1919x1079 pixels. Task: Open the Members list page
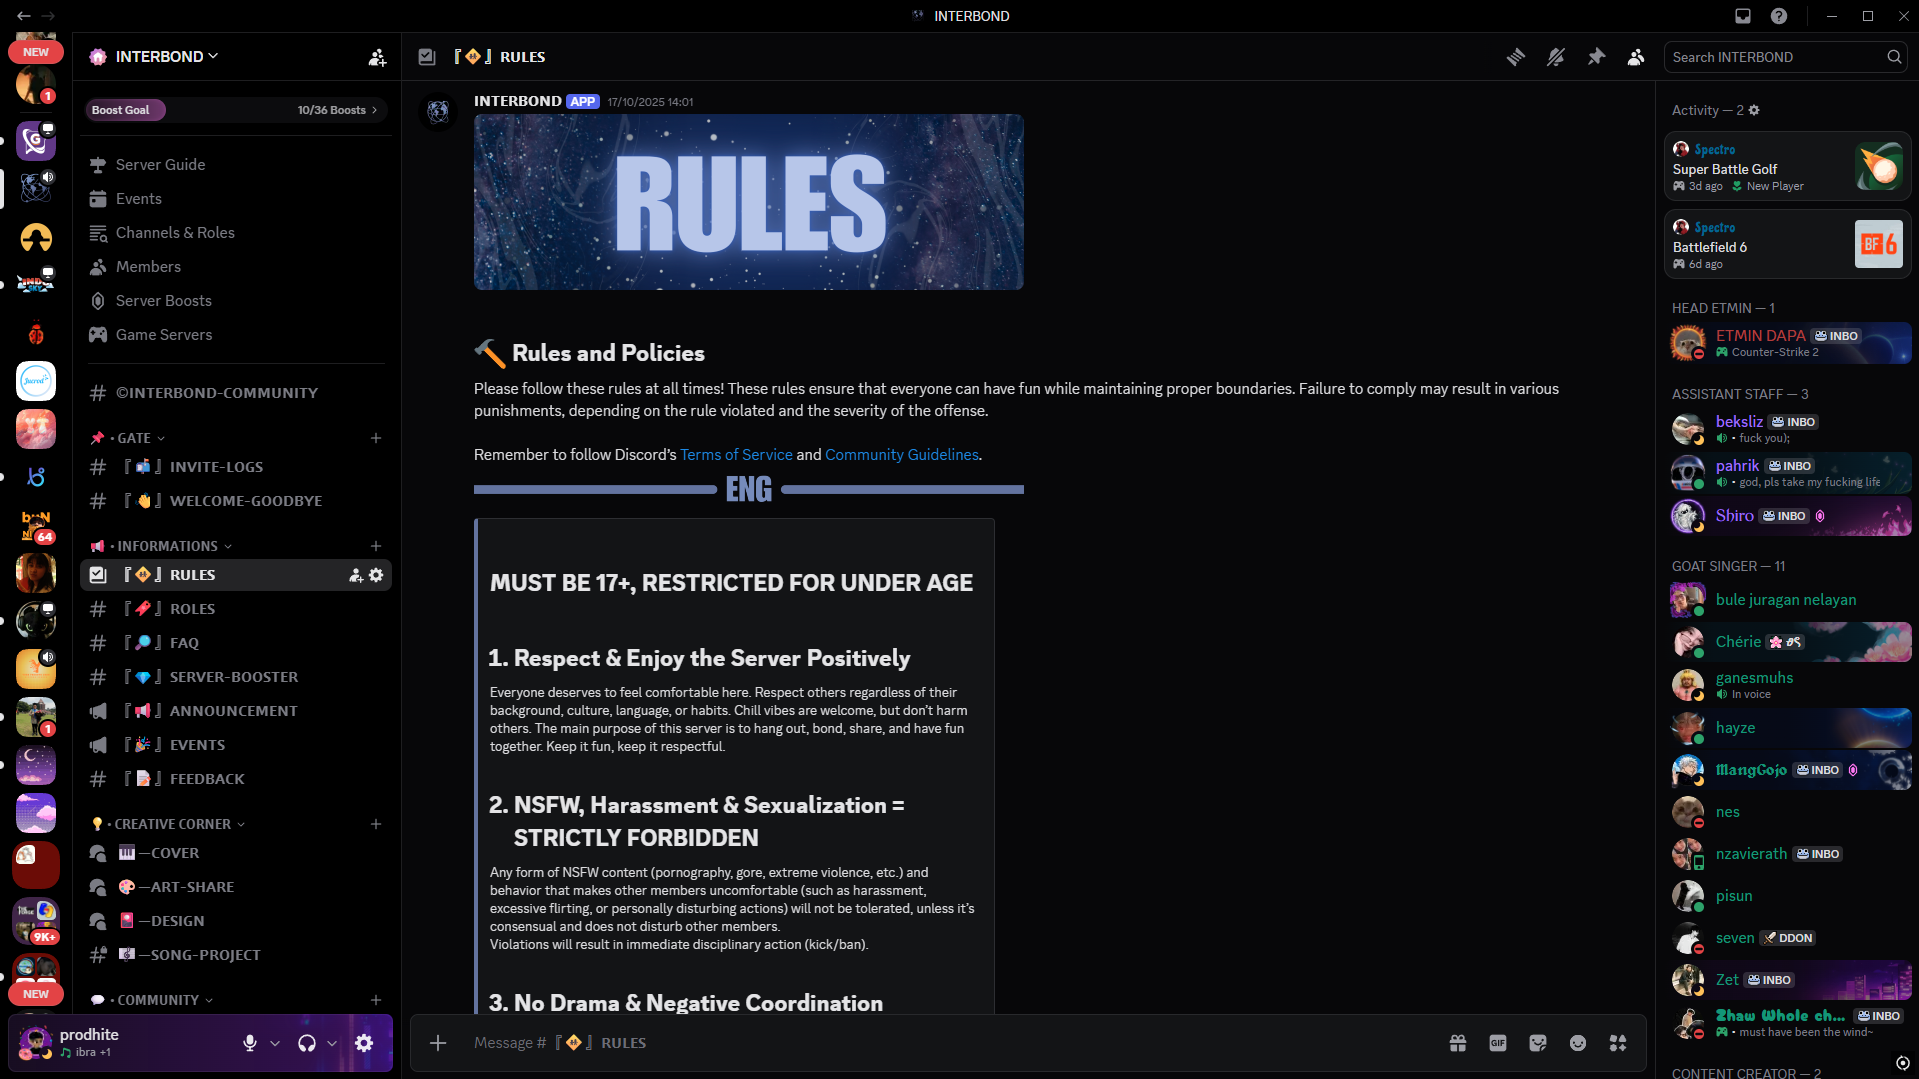(236, 267)
